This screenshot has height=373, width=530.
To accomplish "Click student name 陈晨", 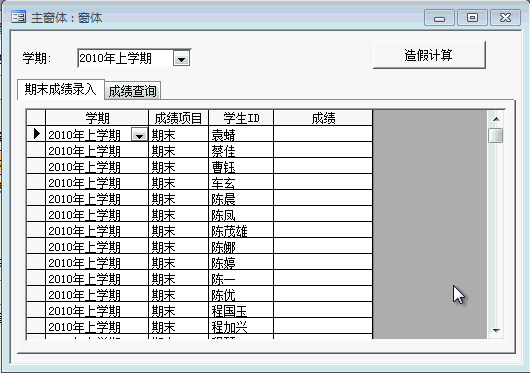I will click(x=223, y=199).
